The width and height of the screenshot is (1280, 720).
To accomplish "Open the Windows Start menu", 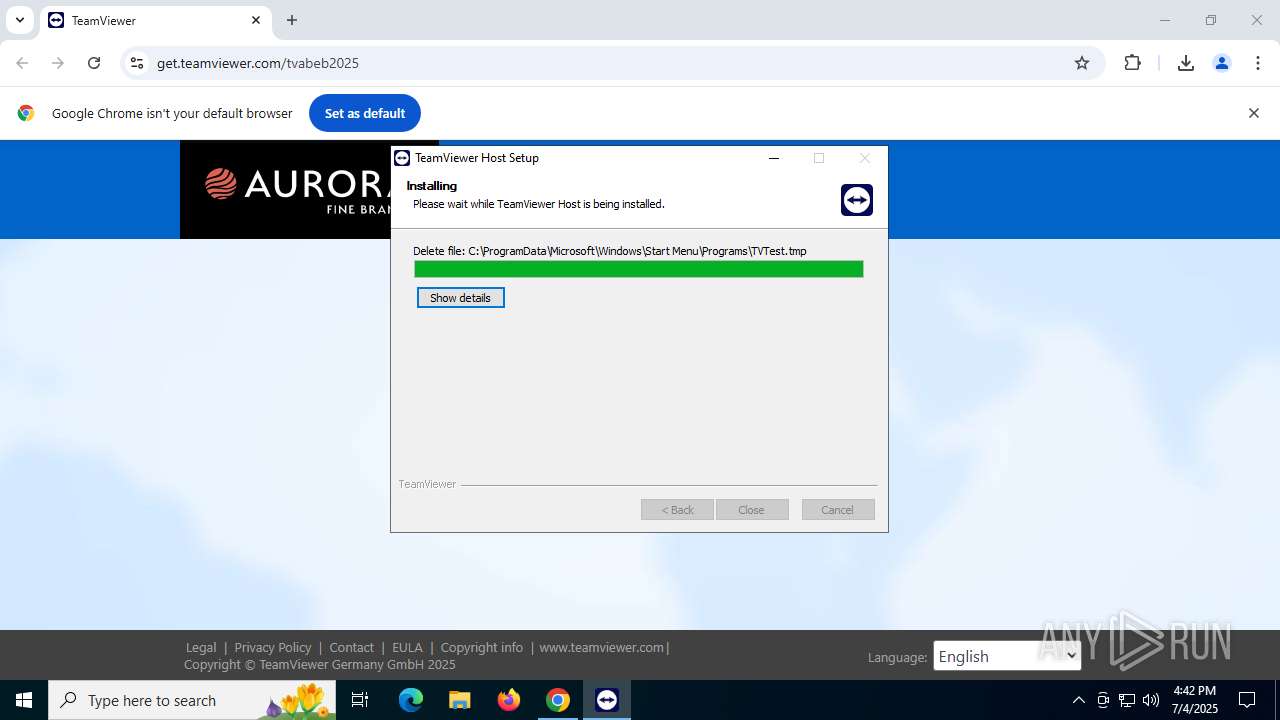I will 24,700.
